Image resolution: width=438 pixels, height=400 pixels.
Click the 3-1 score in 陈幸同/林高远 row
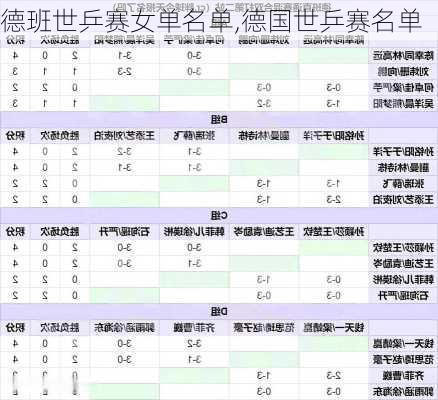[125, 56]
